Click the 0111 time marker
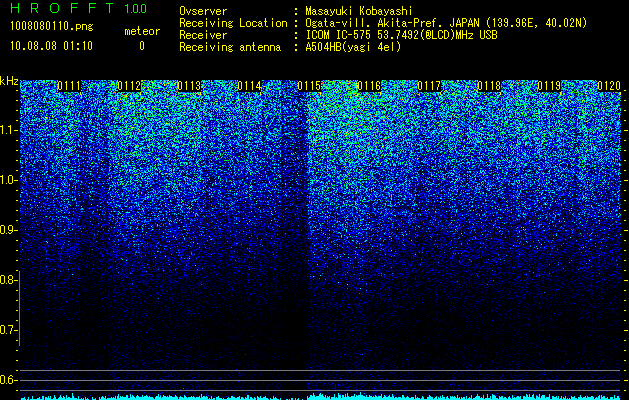The image size is (629, 400). [69, 86]
